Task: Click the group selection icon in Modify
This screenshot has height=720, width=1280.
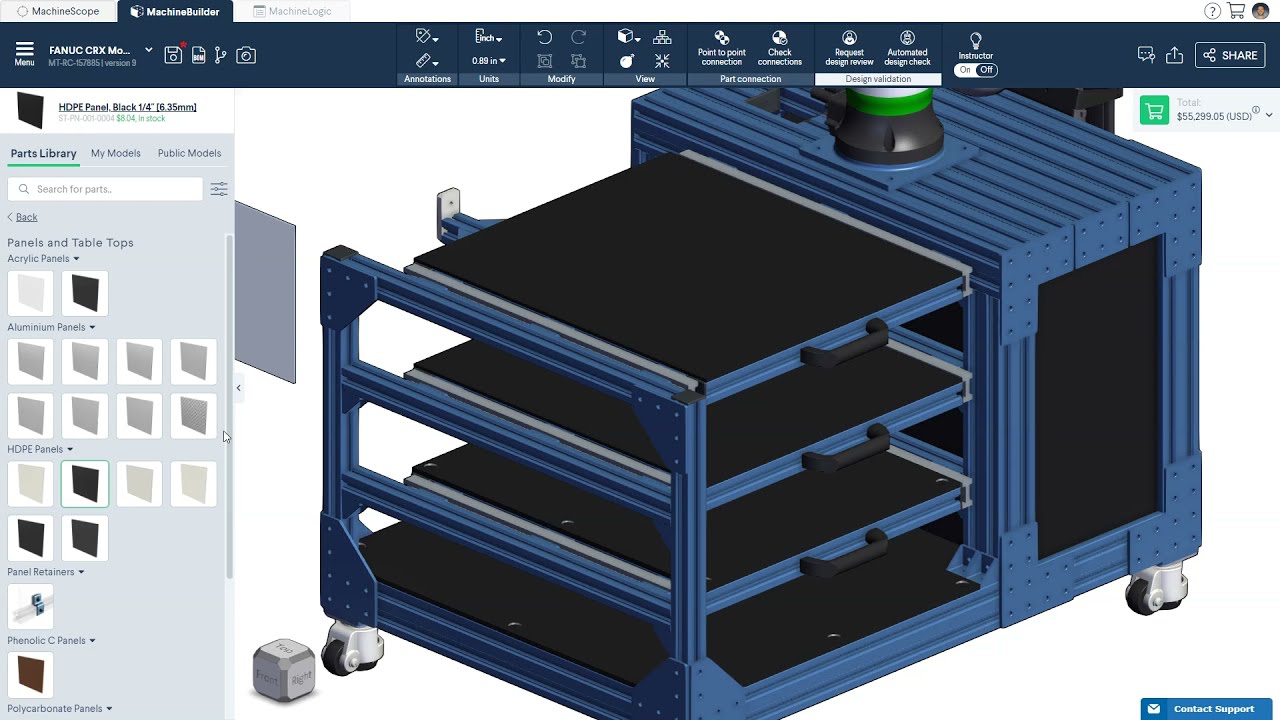Action: 544,61
